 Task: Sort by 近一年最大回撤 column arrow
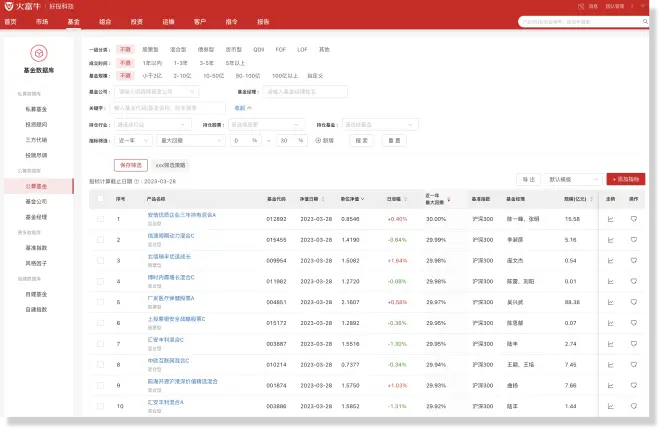click(449, 199)
